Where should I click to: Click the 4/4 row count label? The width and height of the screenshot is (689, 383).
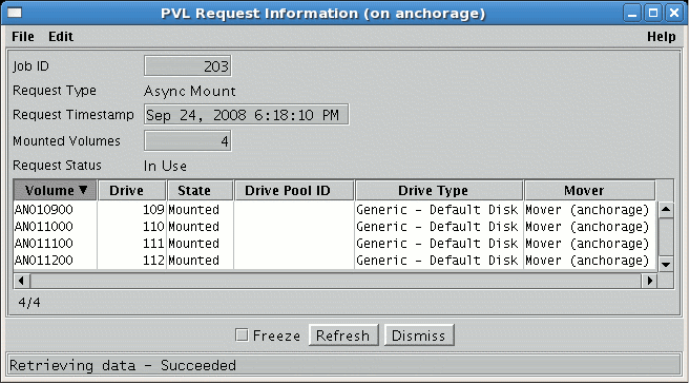[29, 302]
